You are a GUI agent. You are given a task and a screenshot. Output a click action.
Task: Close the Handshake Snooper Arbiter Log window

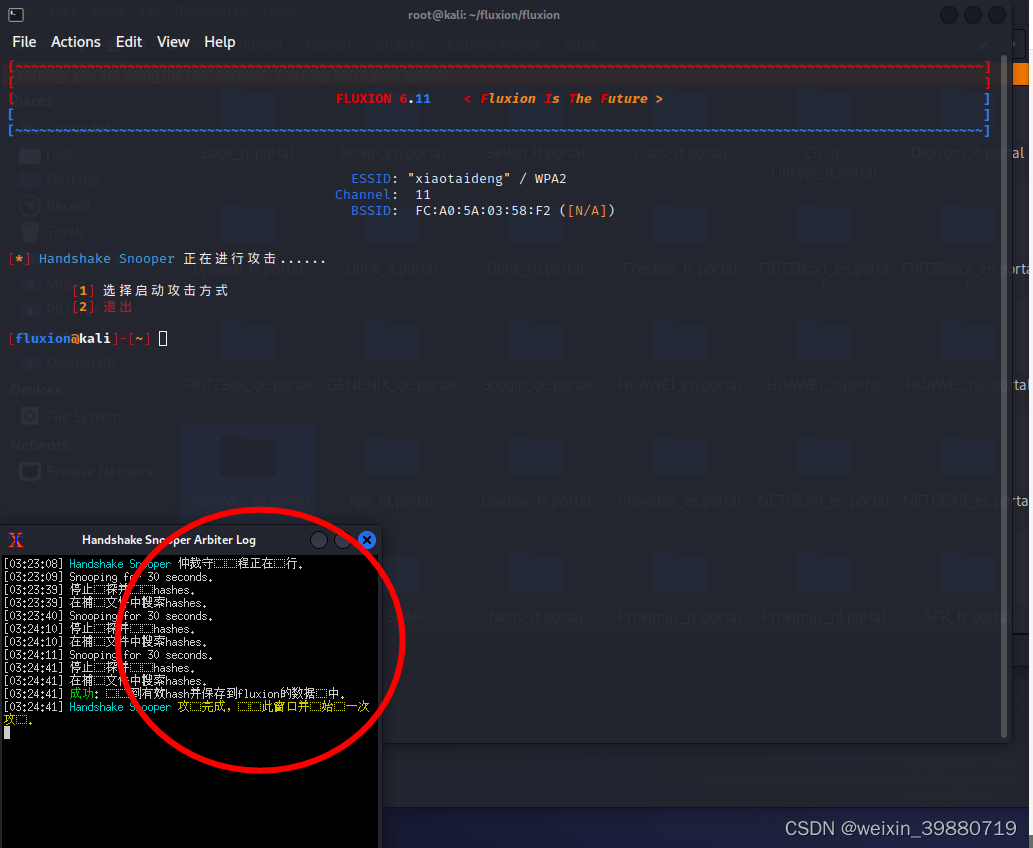[x=367, y=540]
